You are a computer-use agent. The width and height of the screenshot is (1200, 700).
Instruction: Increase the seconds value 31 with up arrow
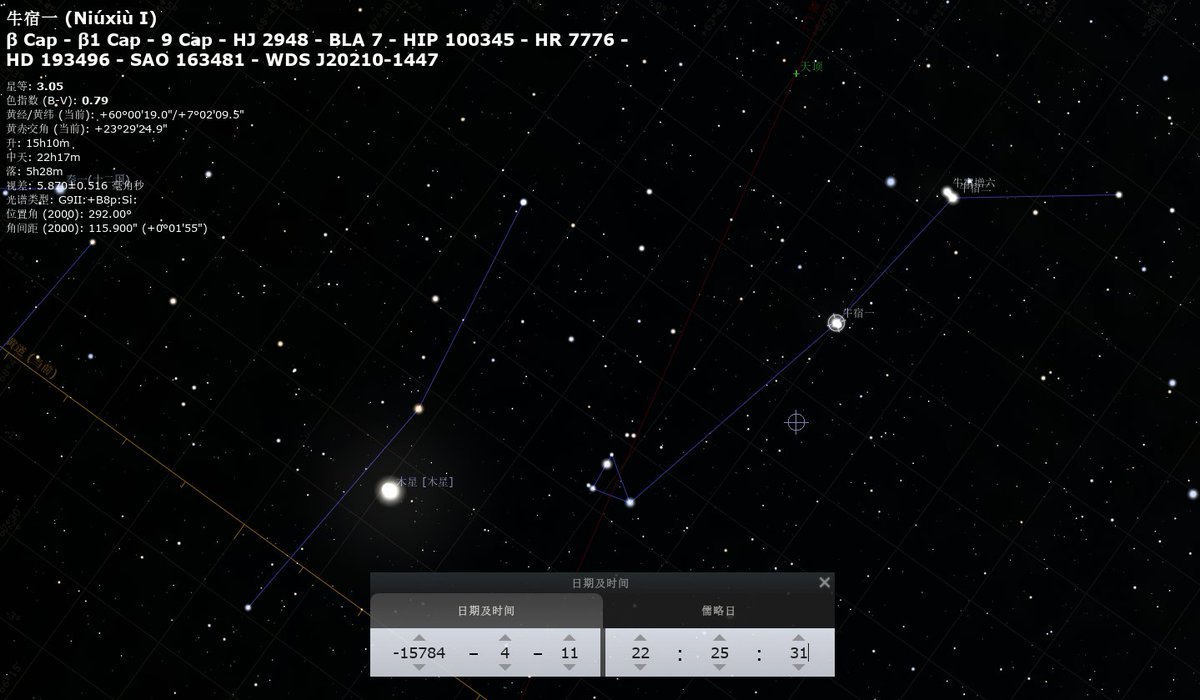pyautogui.click(x=798, y=638)
